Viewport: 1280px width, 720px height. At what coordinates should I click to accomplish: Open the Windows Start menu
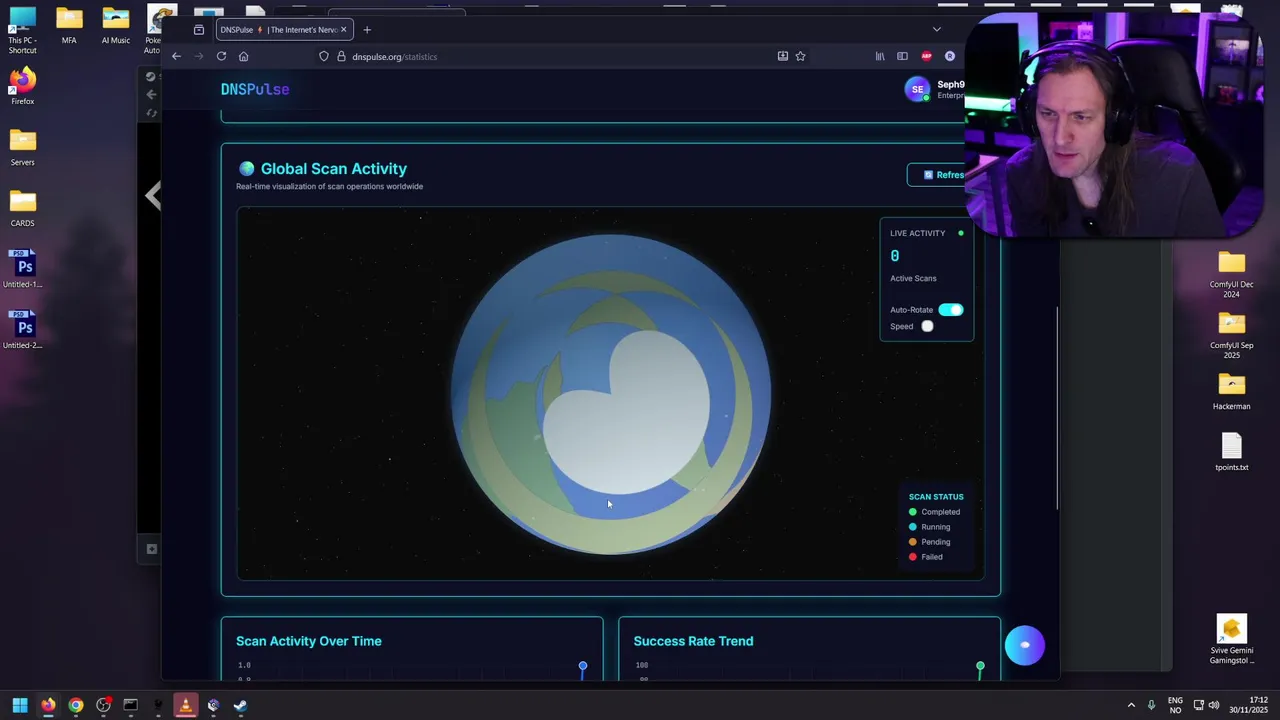(20, 705)
